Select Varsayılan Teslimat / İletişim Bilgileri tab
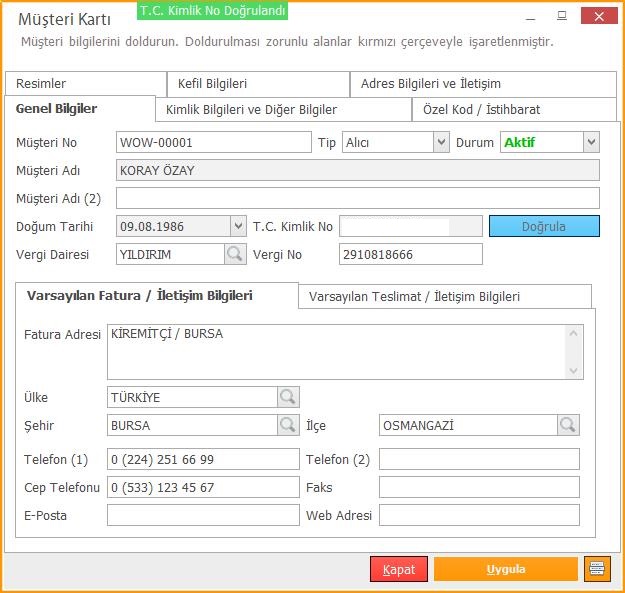 (444, 296)
